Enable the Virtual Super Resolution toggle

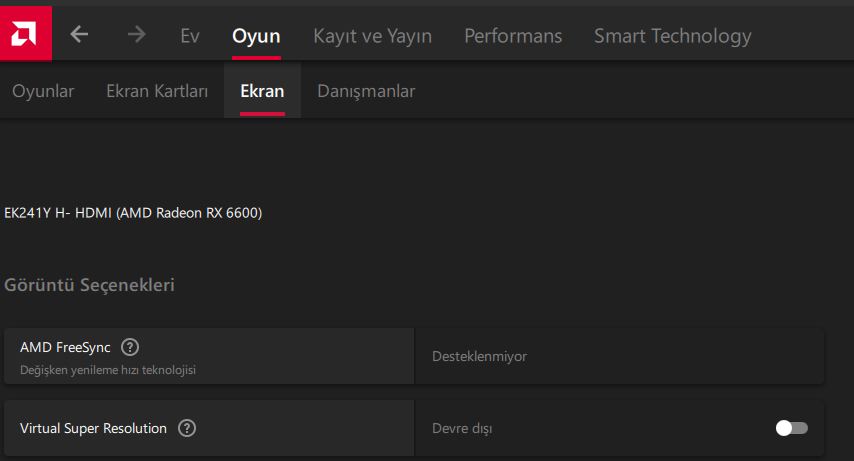pos(792,428)
